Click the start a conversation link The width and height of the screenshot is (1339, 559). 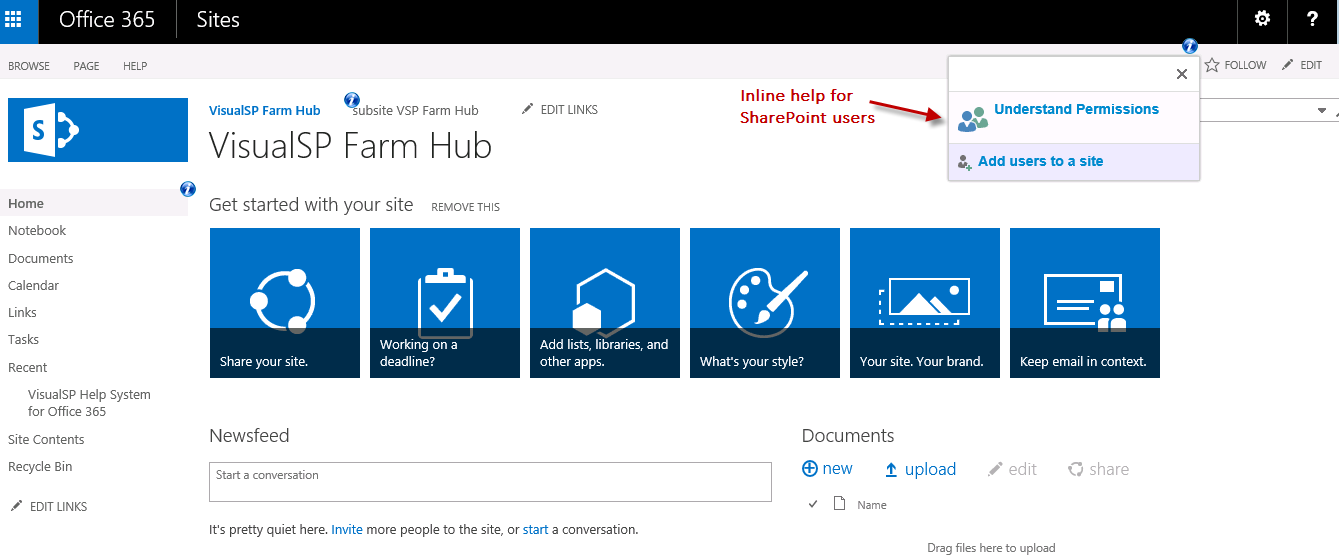535,529
